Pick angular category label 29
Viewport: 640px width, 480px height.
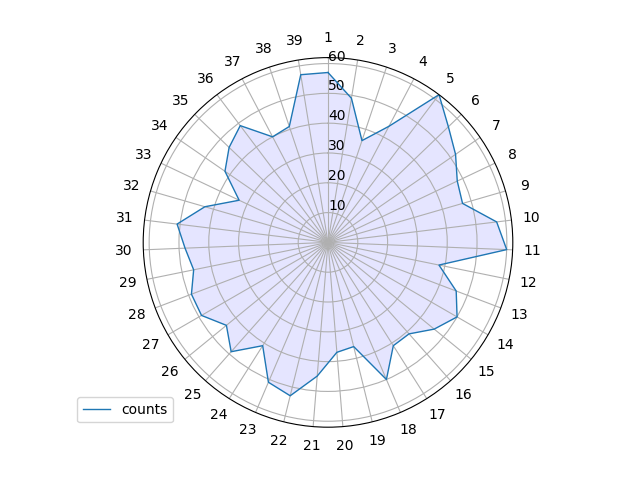[128, 282]
